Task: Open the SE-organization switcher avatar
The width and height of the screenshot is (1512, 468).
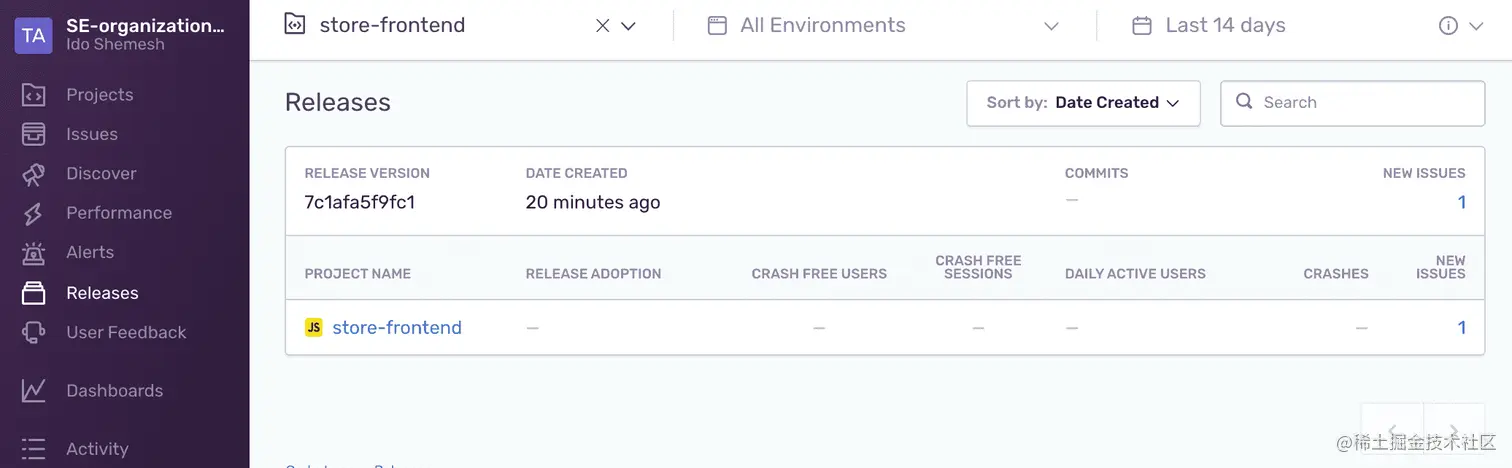Action: pyautogui.click(x=33, y=35)
